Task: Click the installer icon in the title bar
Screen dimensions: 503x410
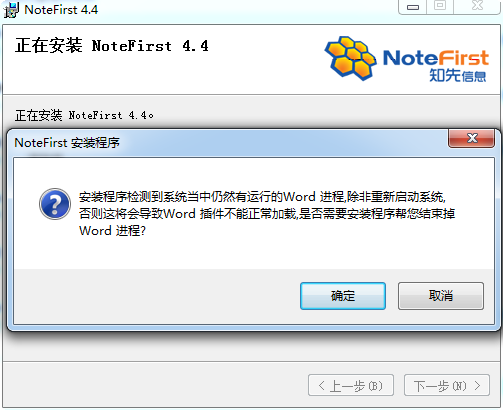Action: 11,10
